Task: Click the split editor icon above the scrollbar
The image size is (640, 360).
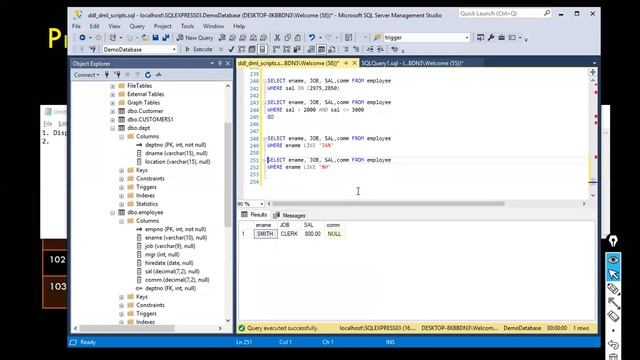Action: tap(593, 72)
